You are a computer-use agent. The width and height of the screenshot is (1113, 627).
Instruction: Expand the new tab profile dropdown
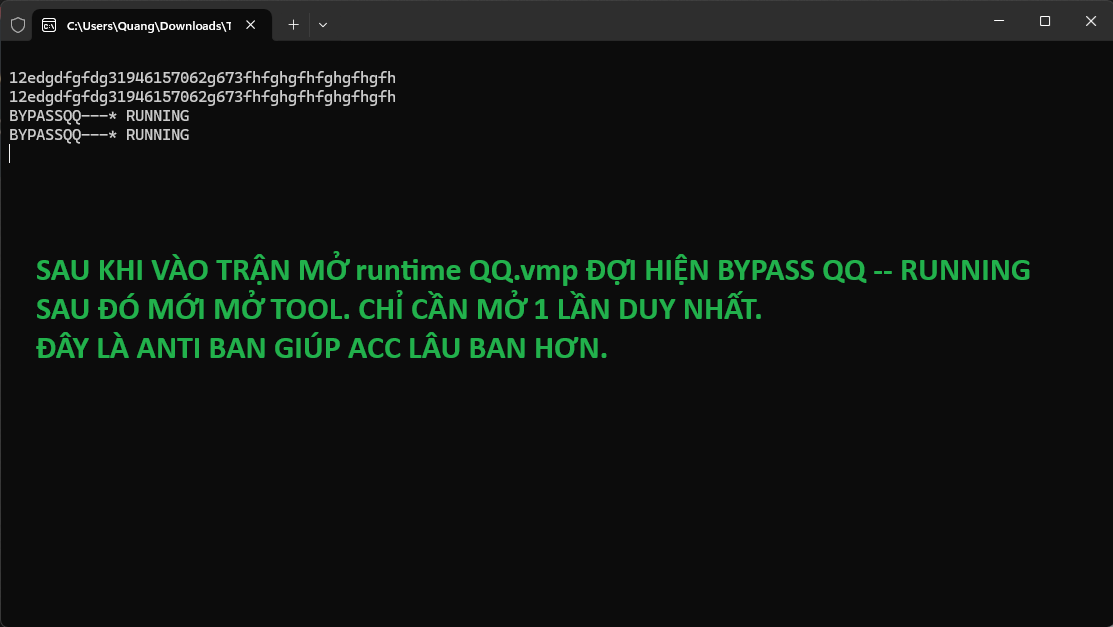(323, 25)
